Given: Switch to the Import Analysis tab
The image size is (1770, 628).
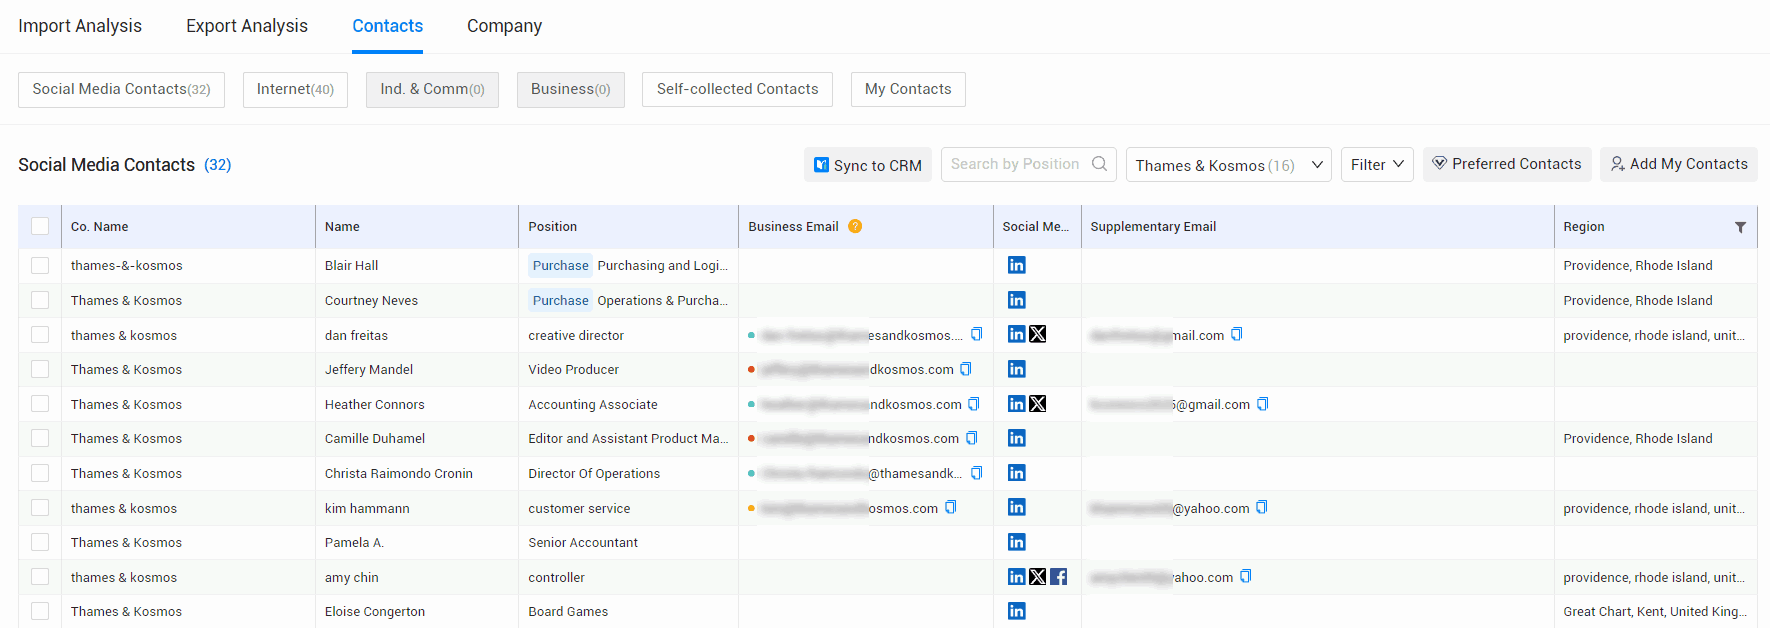Looking at the screenshot, I should click(x=80, y=26).
